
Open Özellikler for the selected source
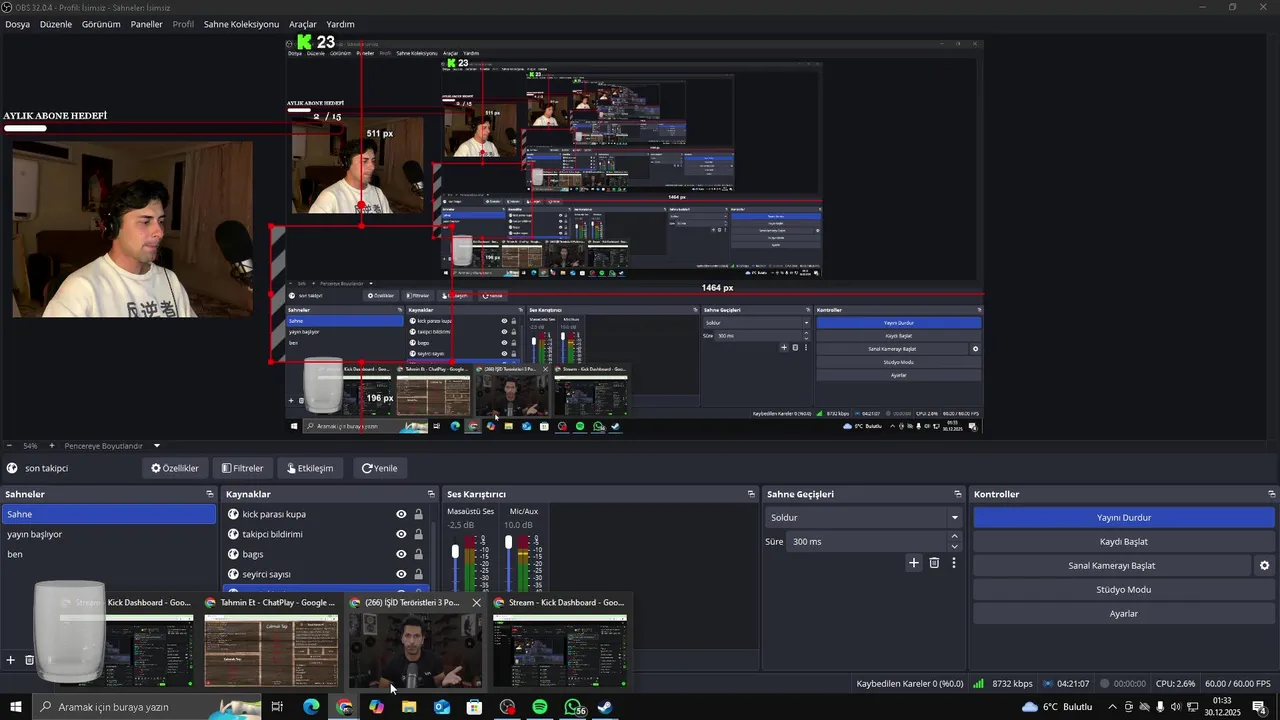pos(175,468)
